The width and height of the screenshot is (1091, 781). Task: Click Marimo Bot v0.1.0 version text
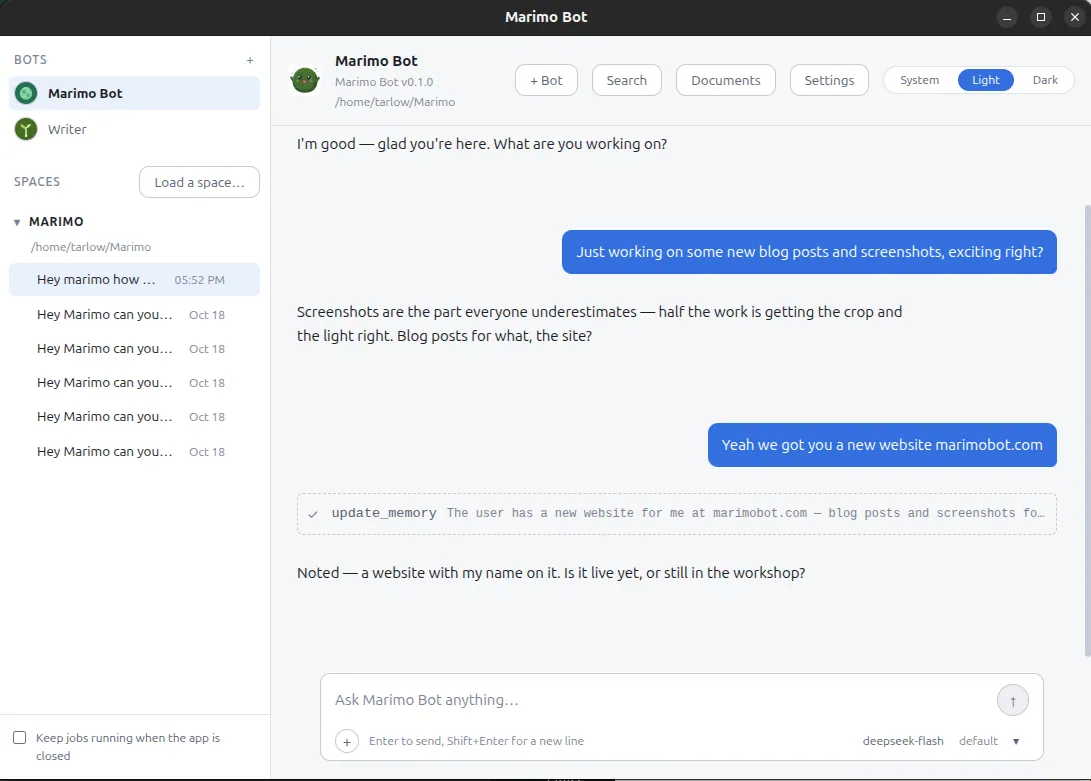[x=384, y=82]
